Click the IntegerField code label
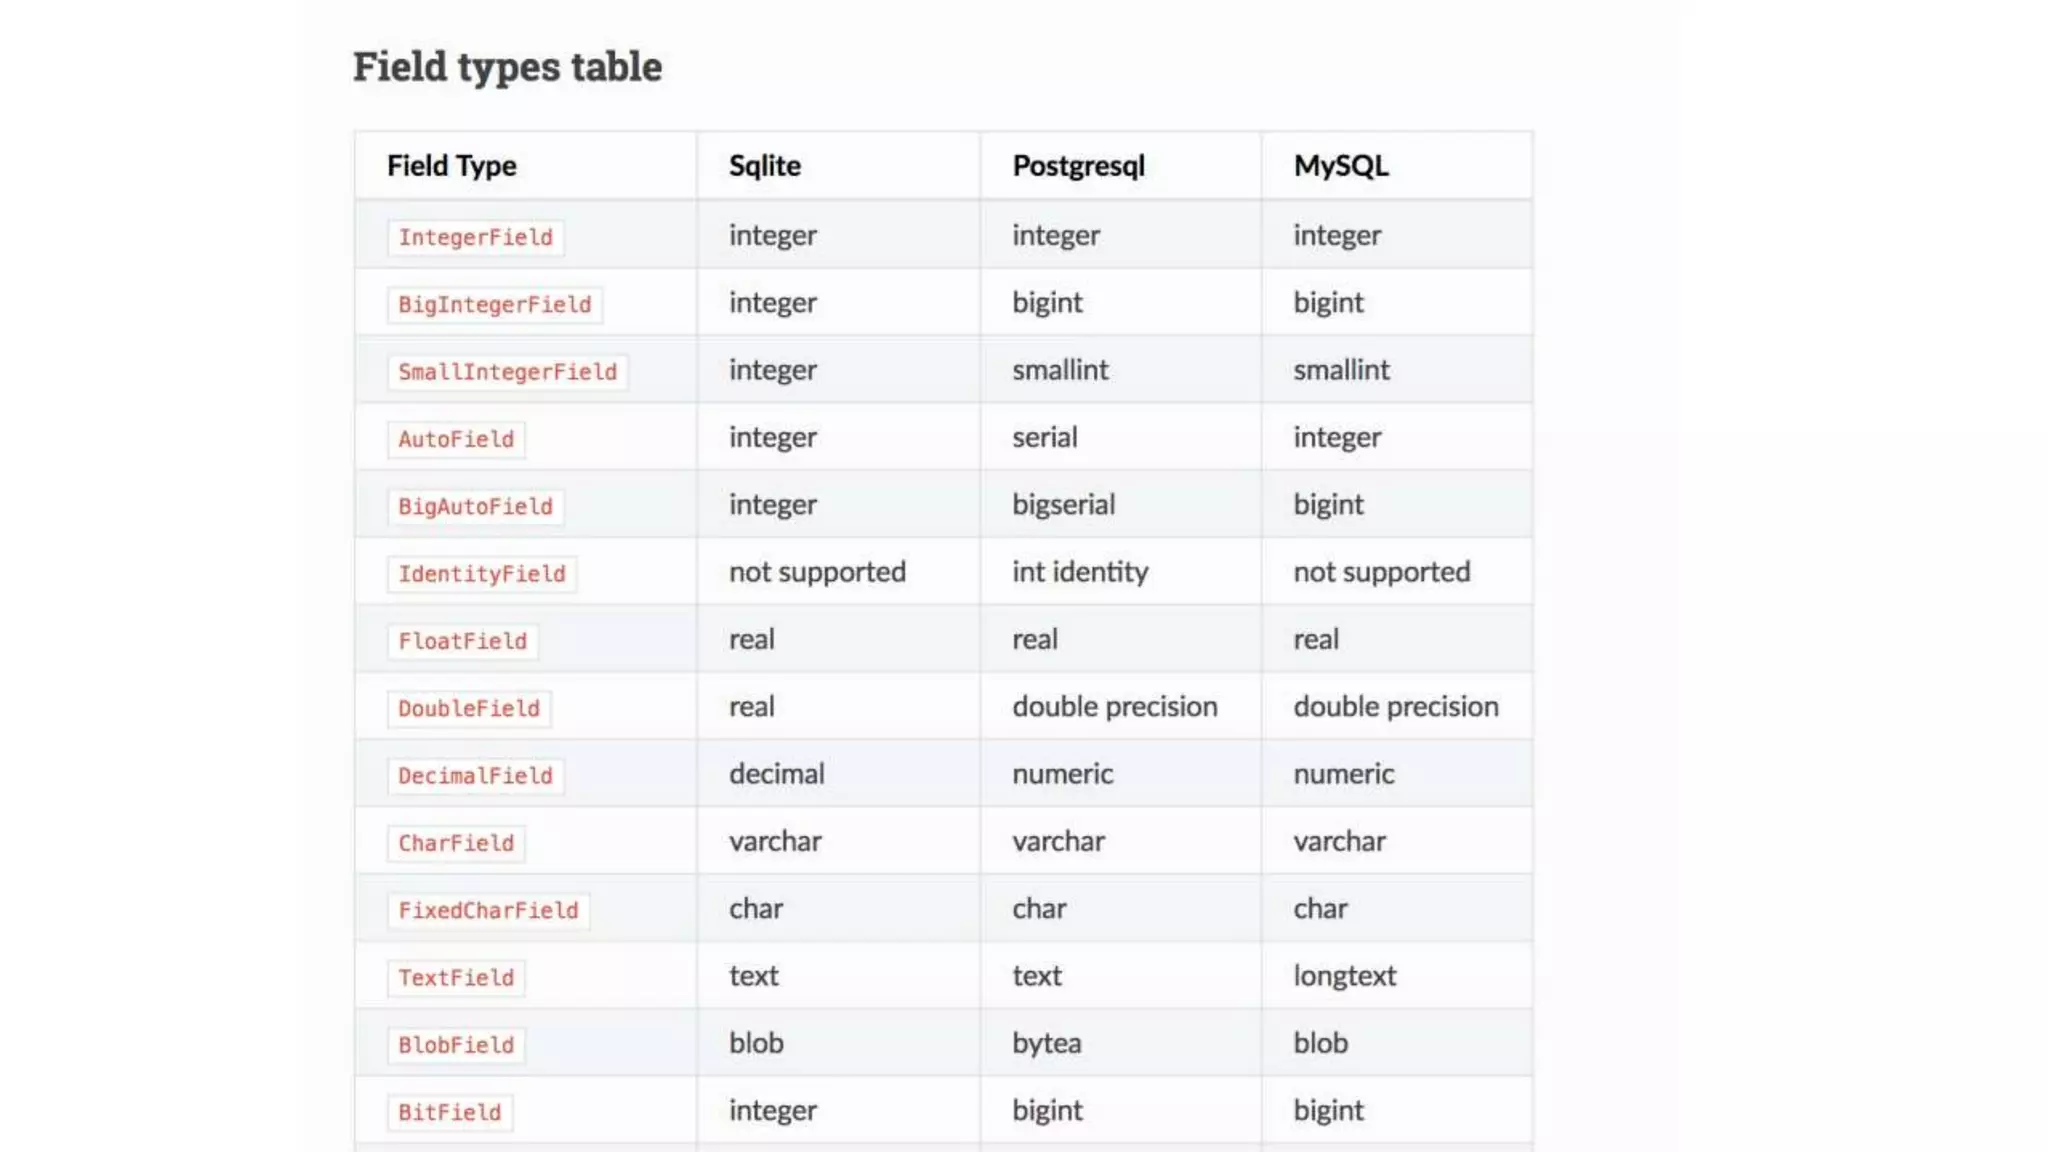2048x1152 pixels. pos(475,238)
